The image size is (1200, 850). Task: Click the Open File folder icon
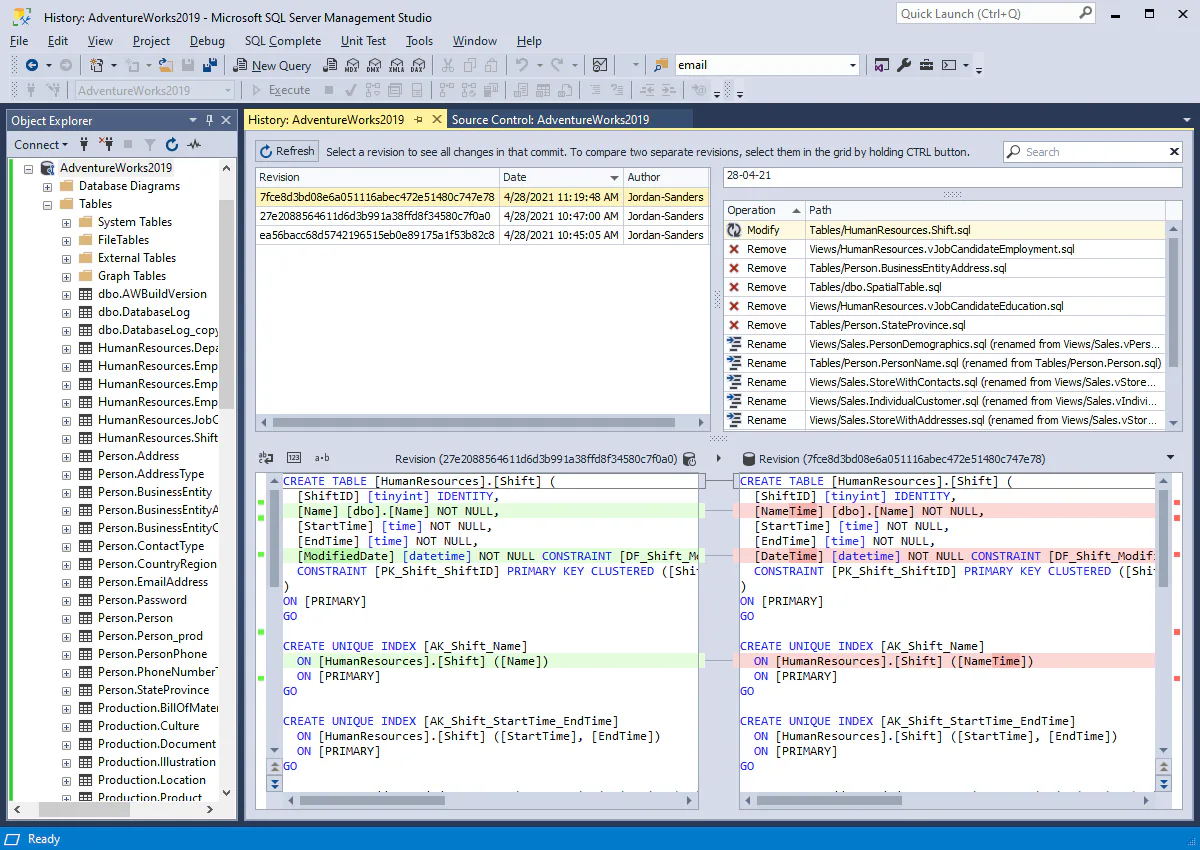pyautogui.click(x=166, y=65)
